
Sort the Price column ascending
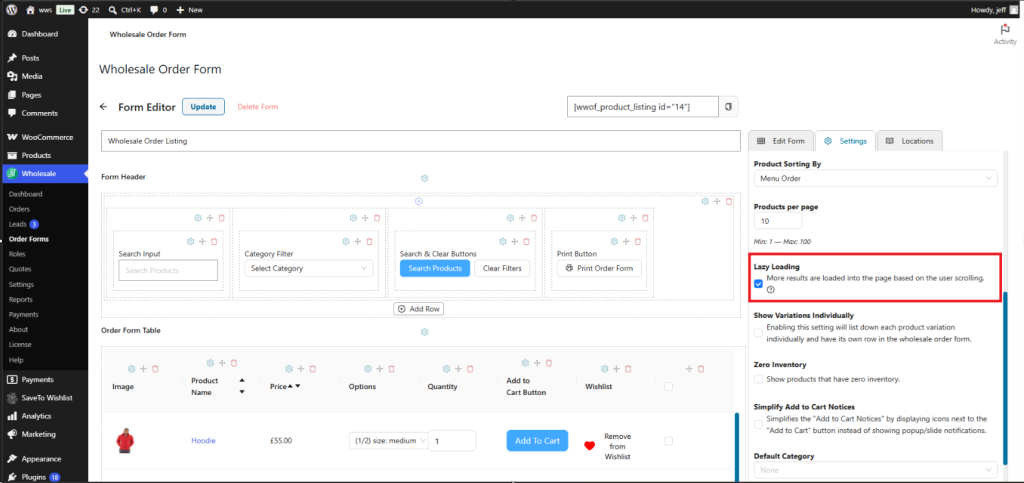coord(291,386)
